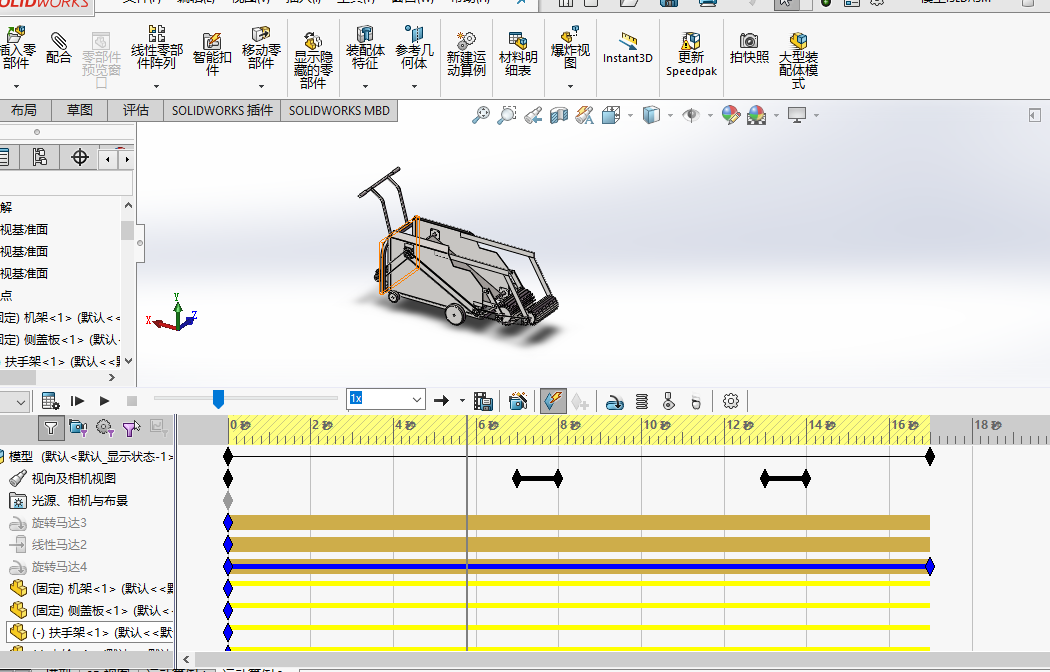
Task: Click the Smart Fasteners (智能扣件) icon
Action: [212, 54]
